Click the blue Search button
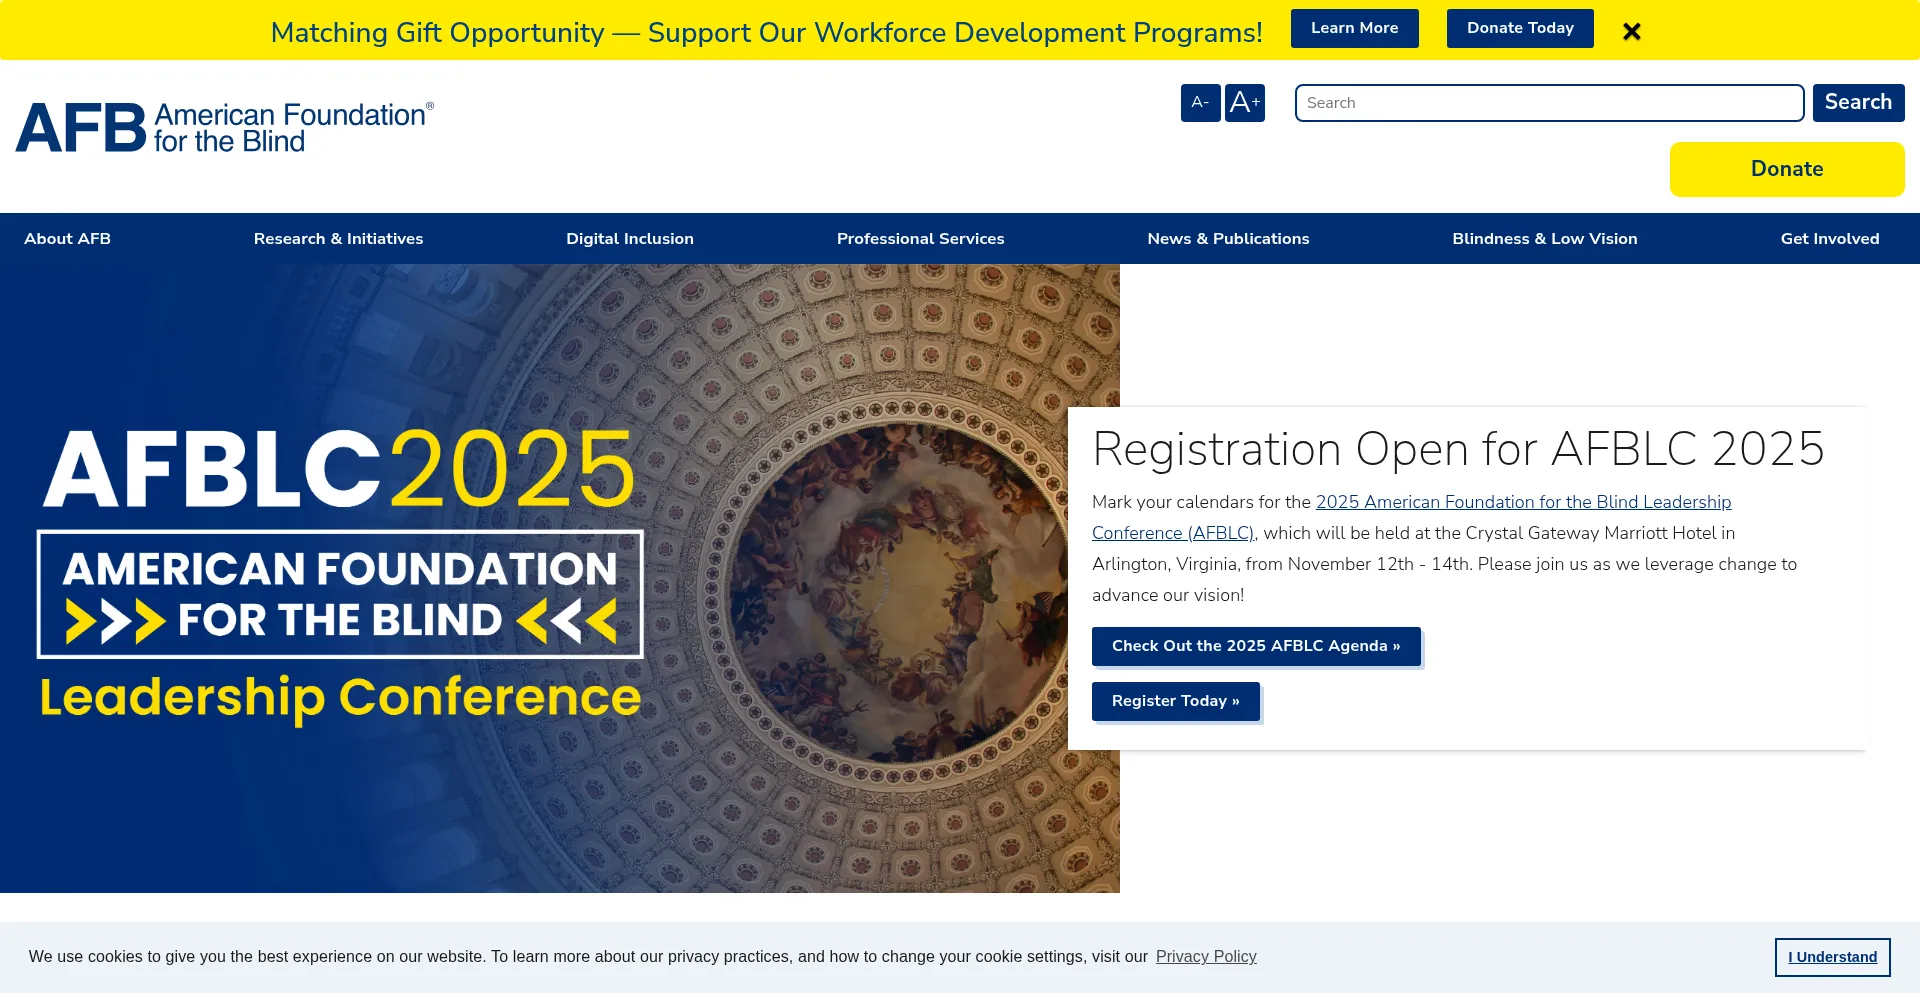Image resolution: width=1920 pixels, height=993 pixels. pos(1857,103)
